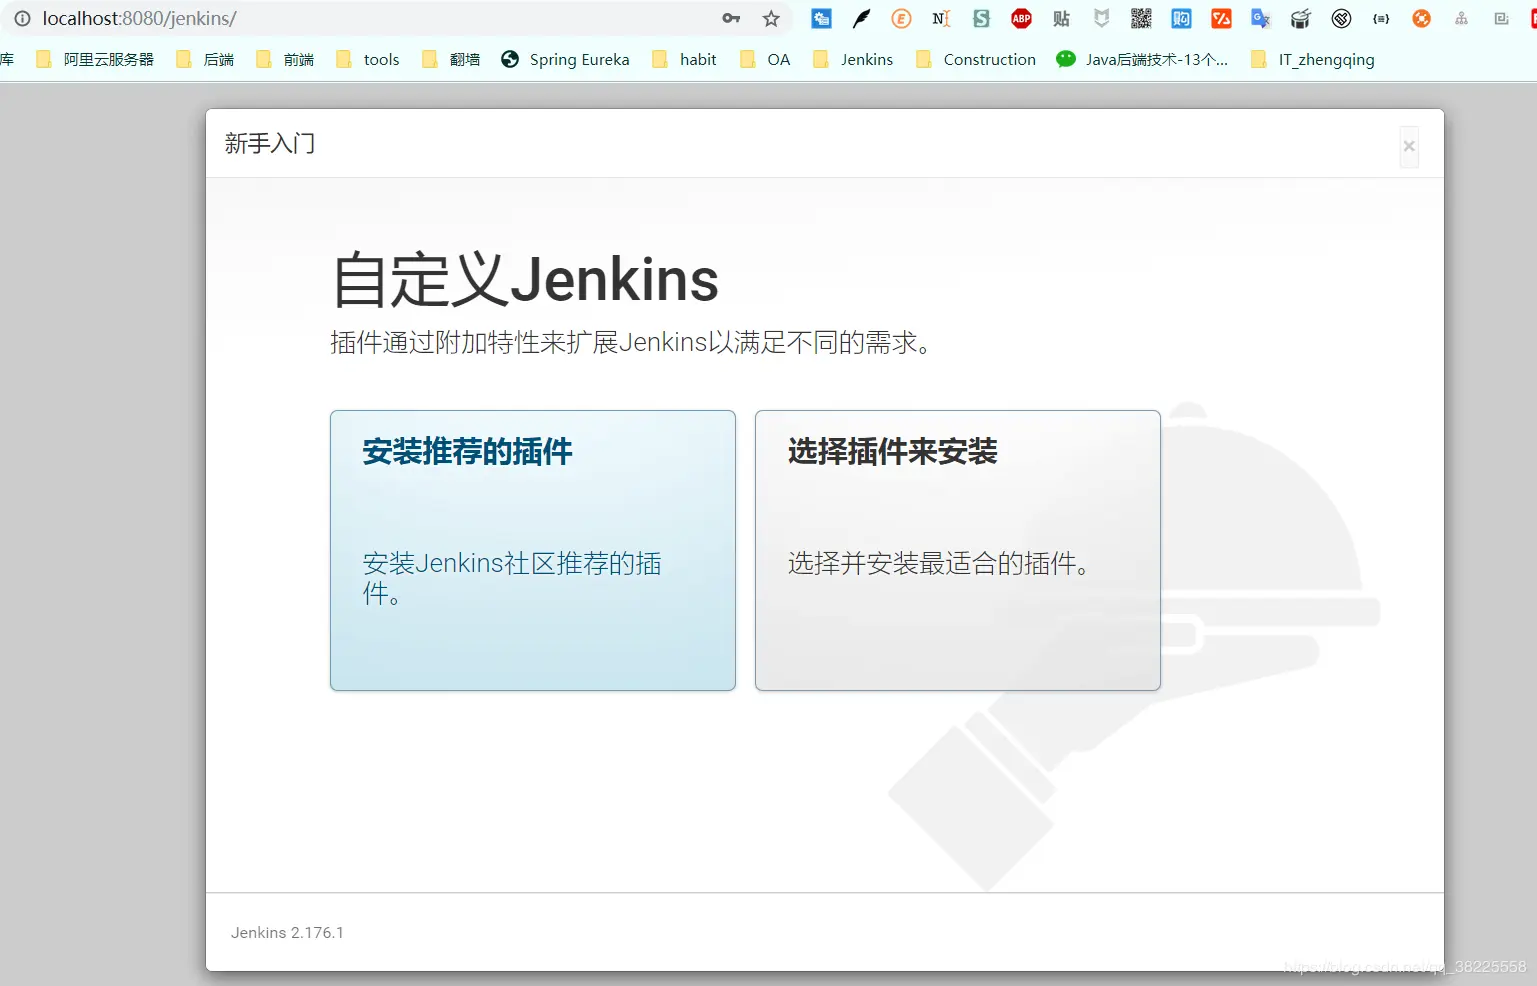Expand the tools bookmarks folder
Screen dimensions: 1537x986
coord(380,59)
